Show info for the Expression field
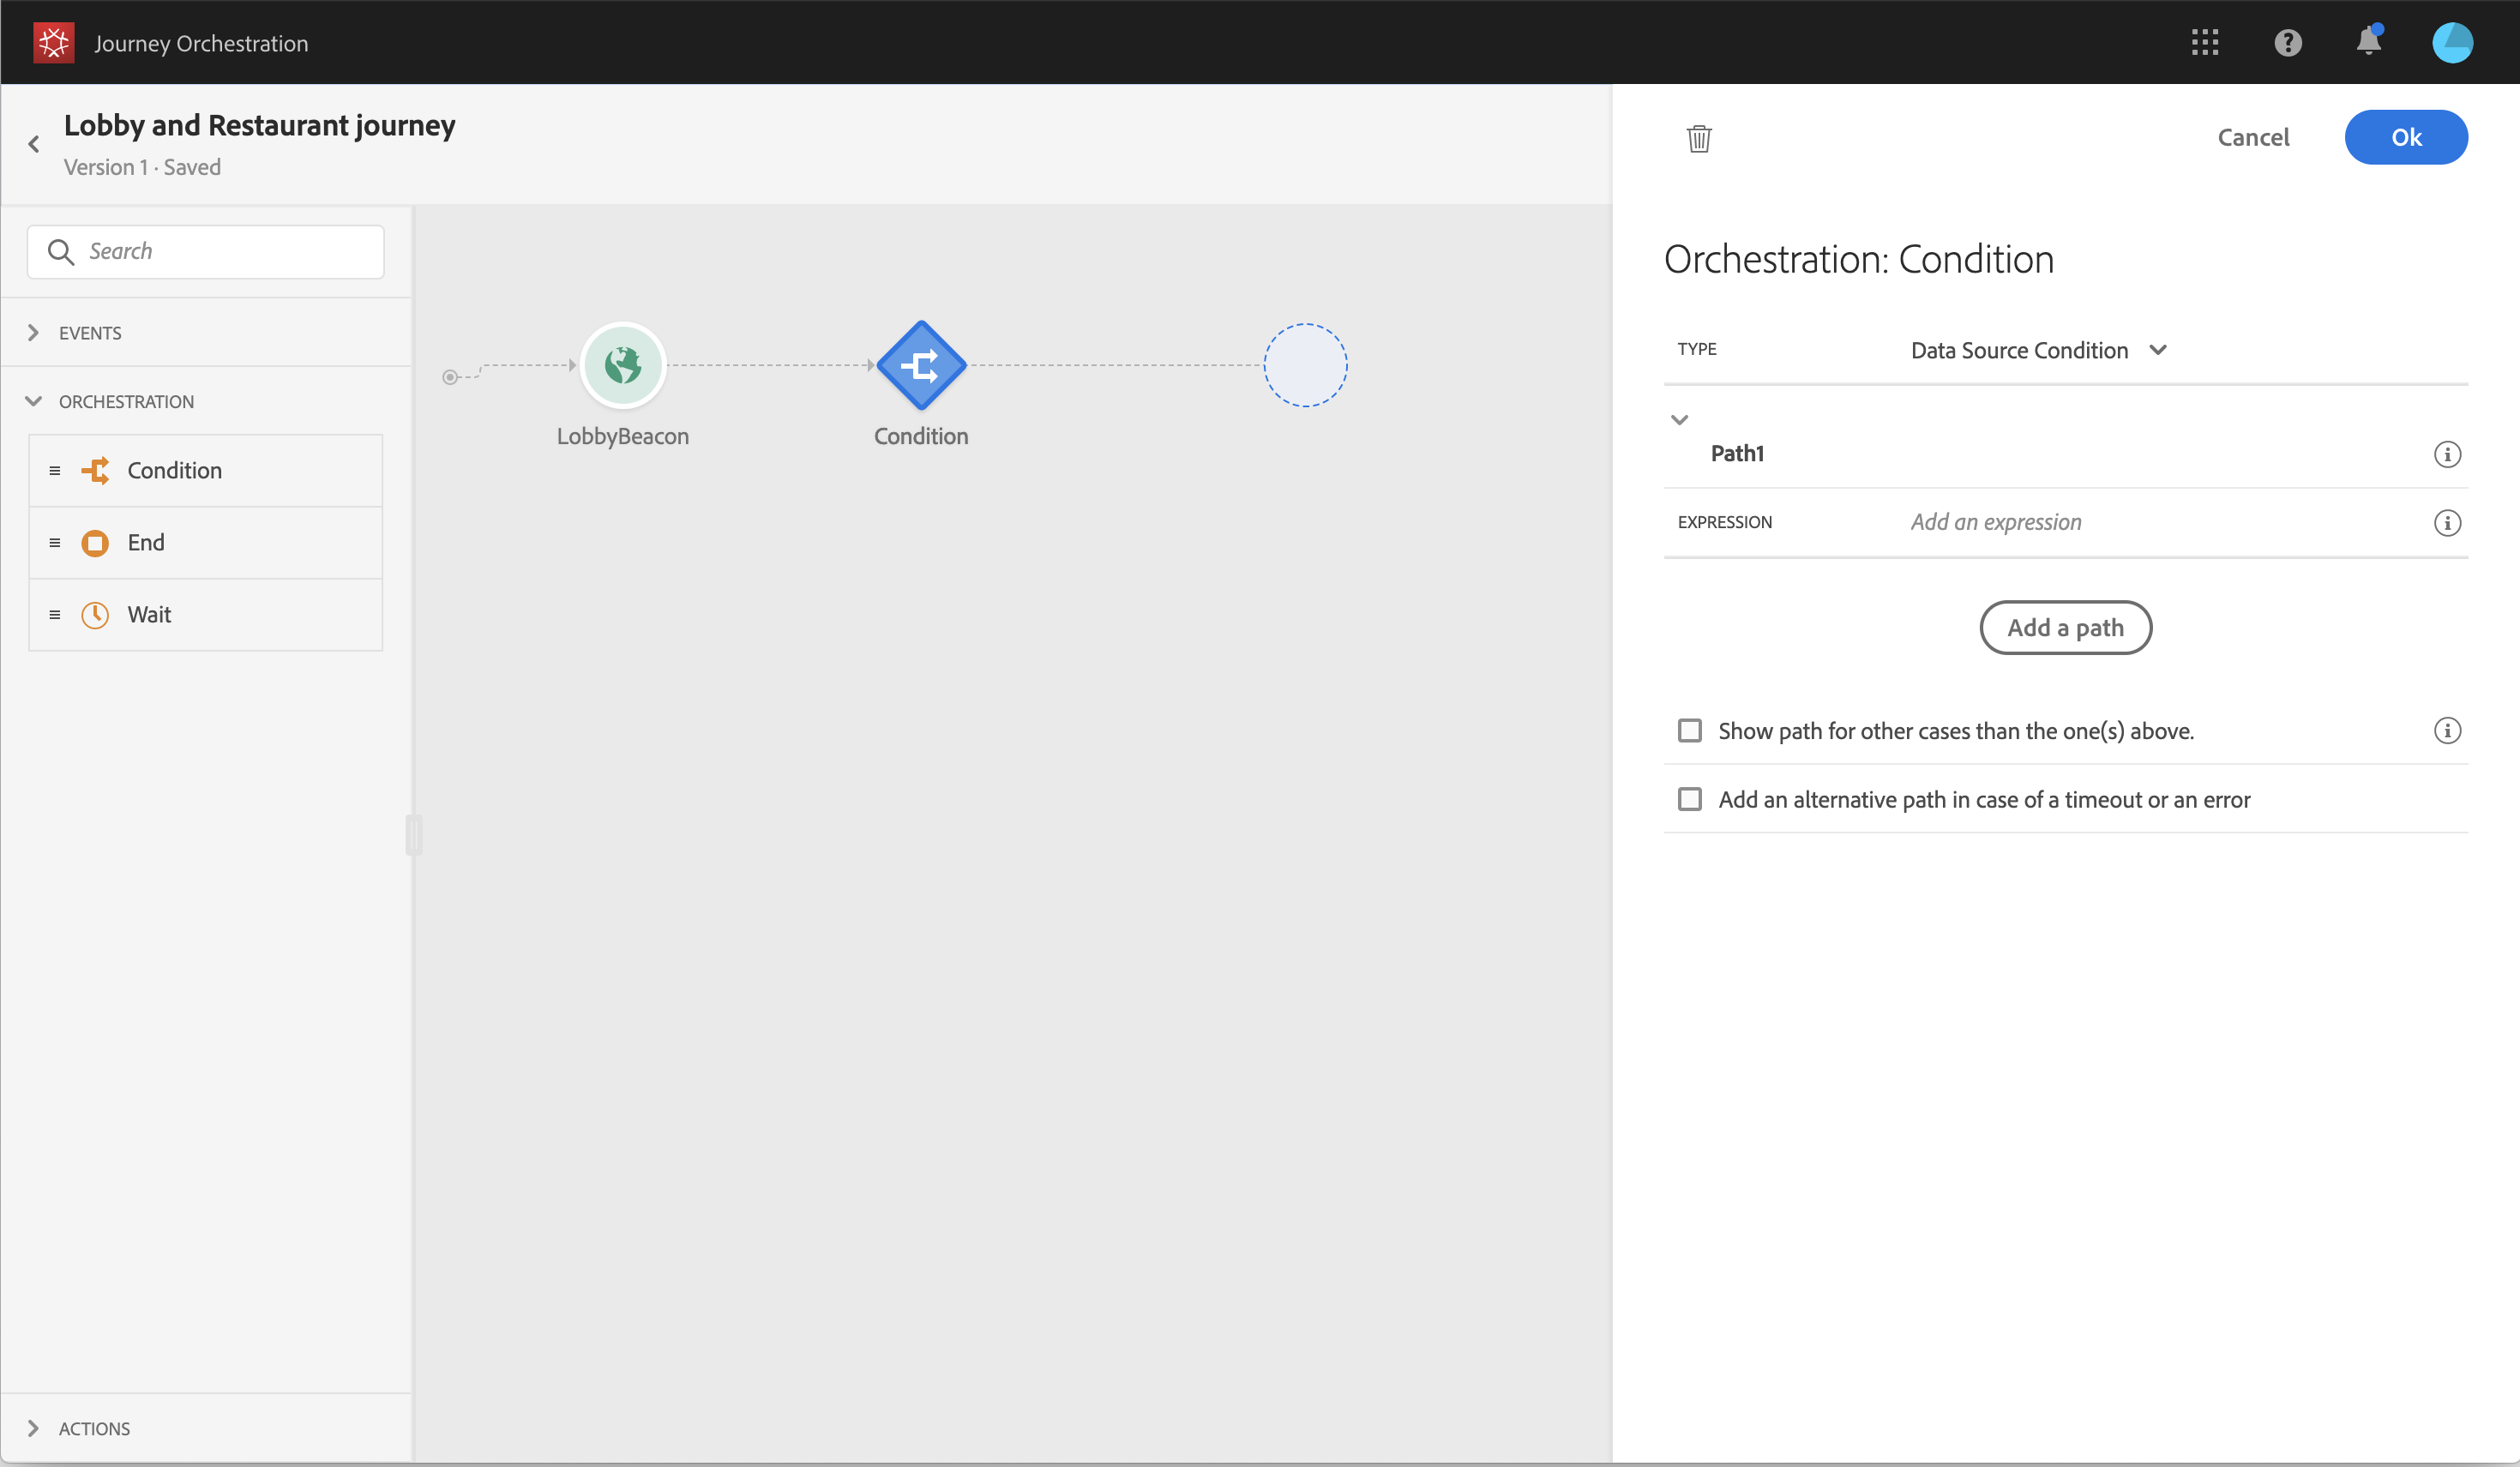This screenshot has height=1467, width=2520. pyautogui.click(x=2446, y=523)
